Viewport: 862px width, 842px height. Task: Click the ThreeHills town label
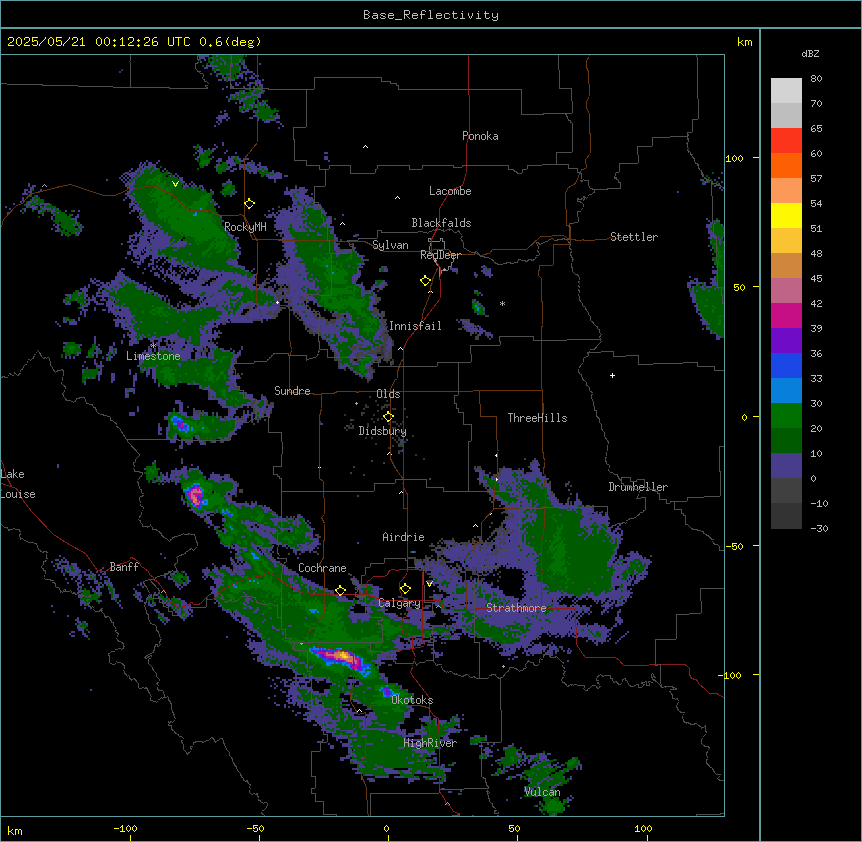[537, 418]
